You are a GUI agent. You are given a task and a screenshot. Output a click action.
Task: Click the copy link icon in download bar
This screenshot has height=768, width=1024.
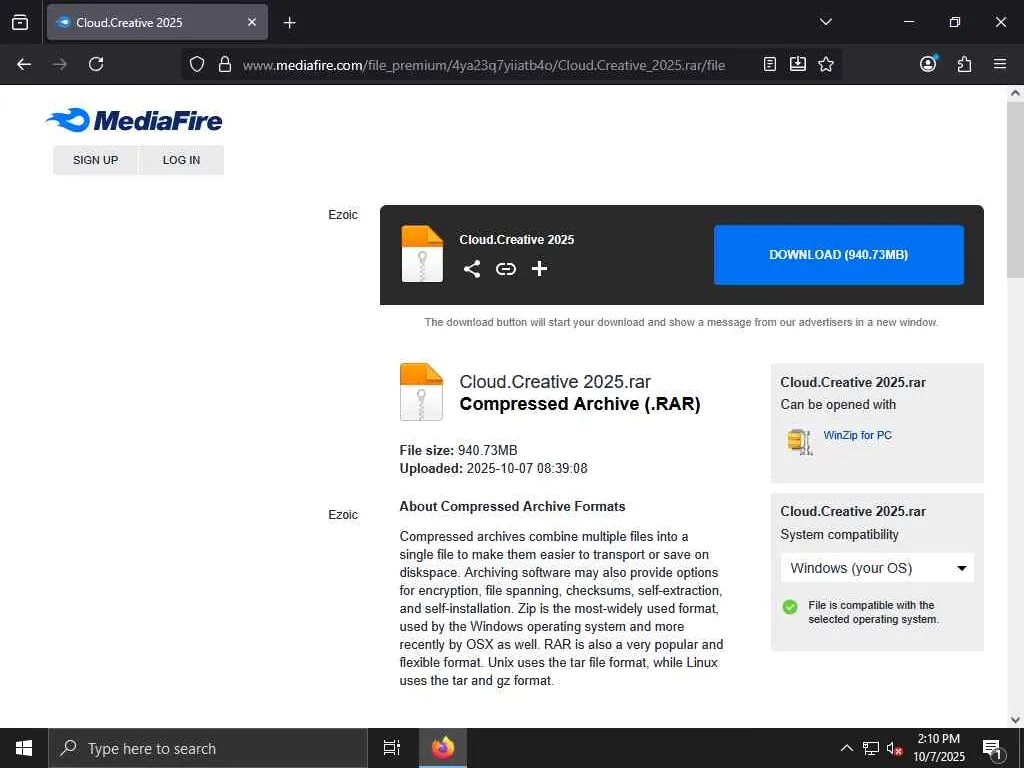(505, 268)
